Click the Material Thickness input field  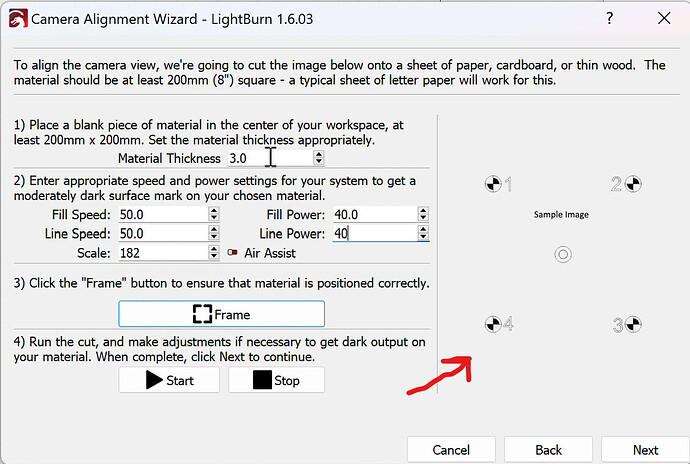[x=270, y=158]
